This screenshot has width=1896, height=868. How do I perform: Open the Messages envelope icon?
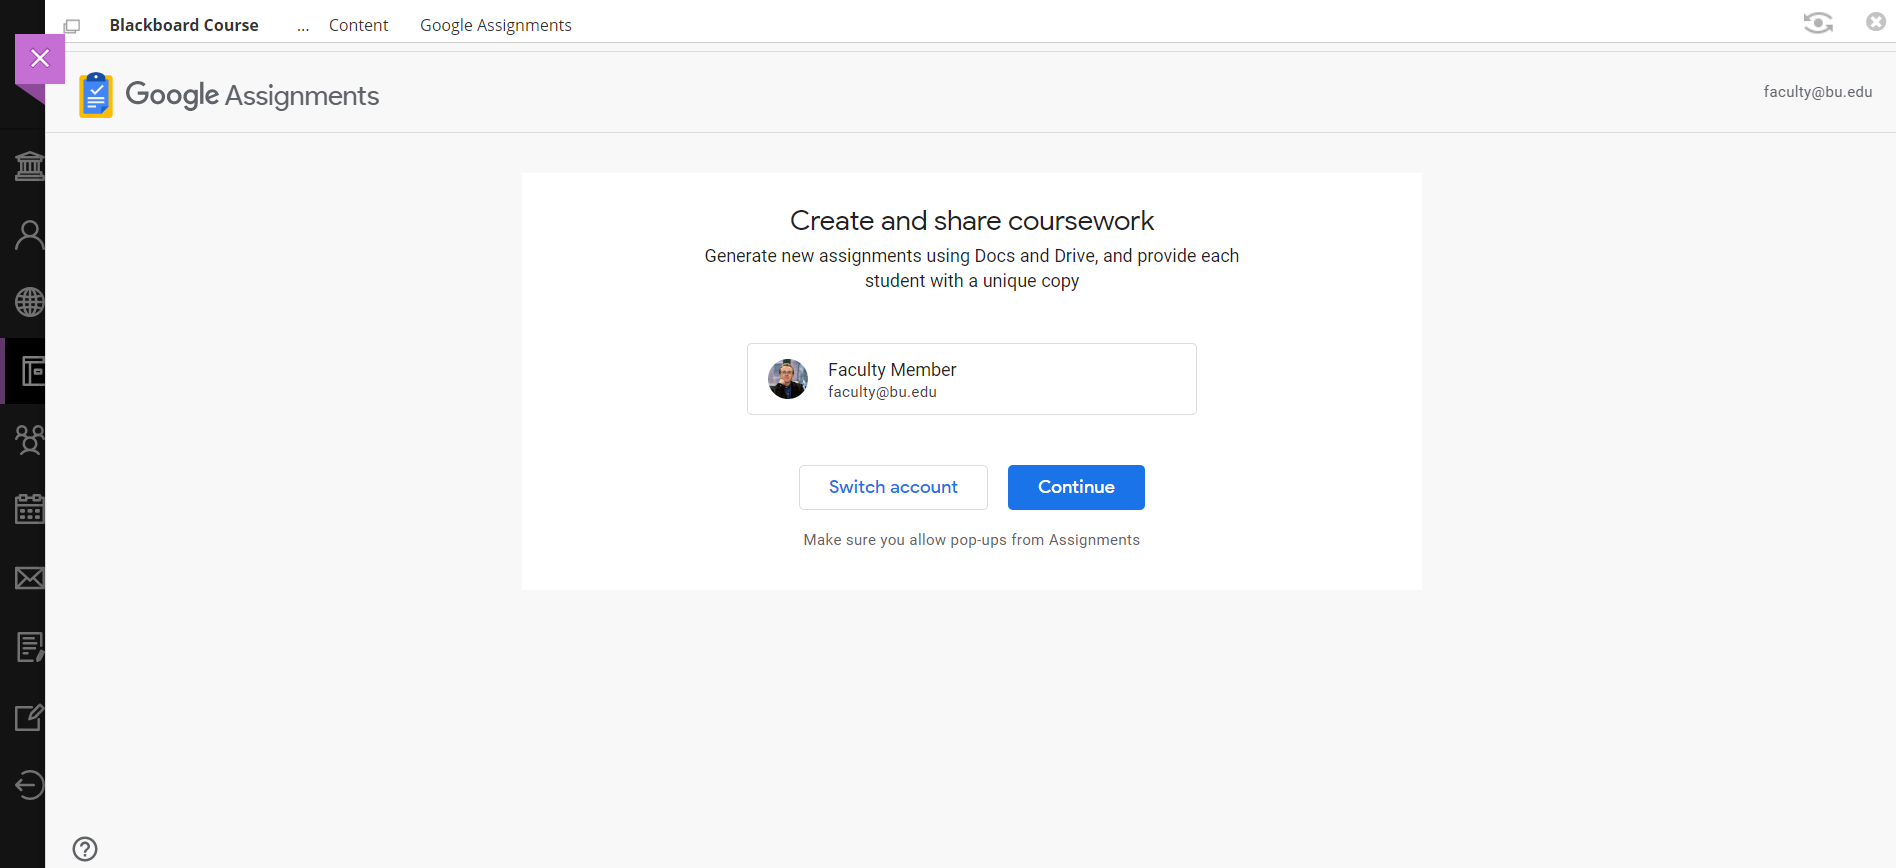pos(29,578)
